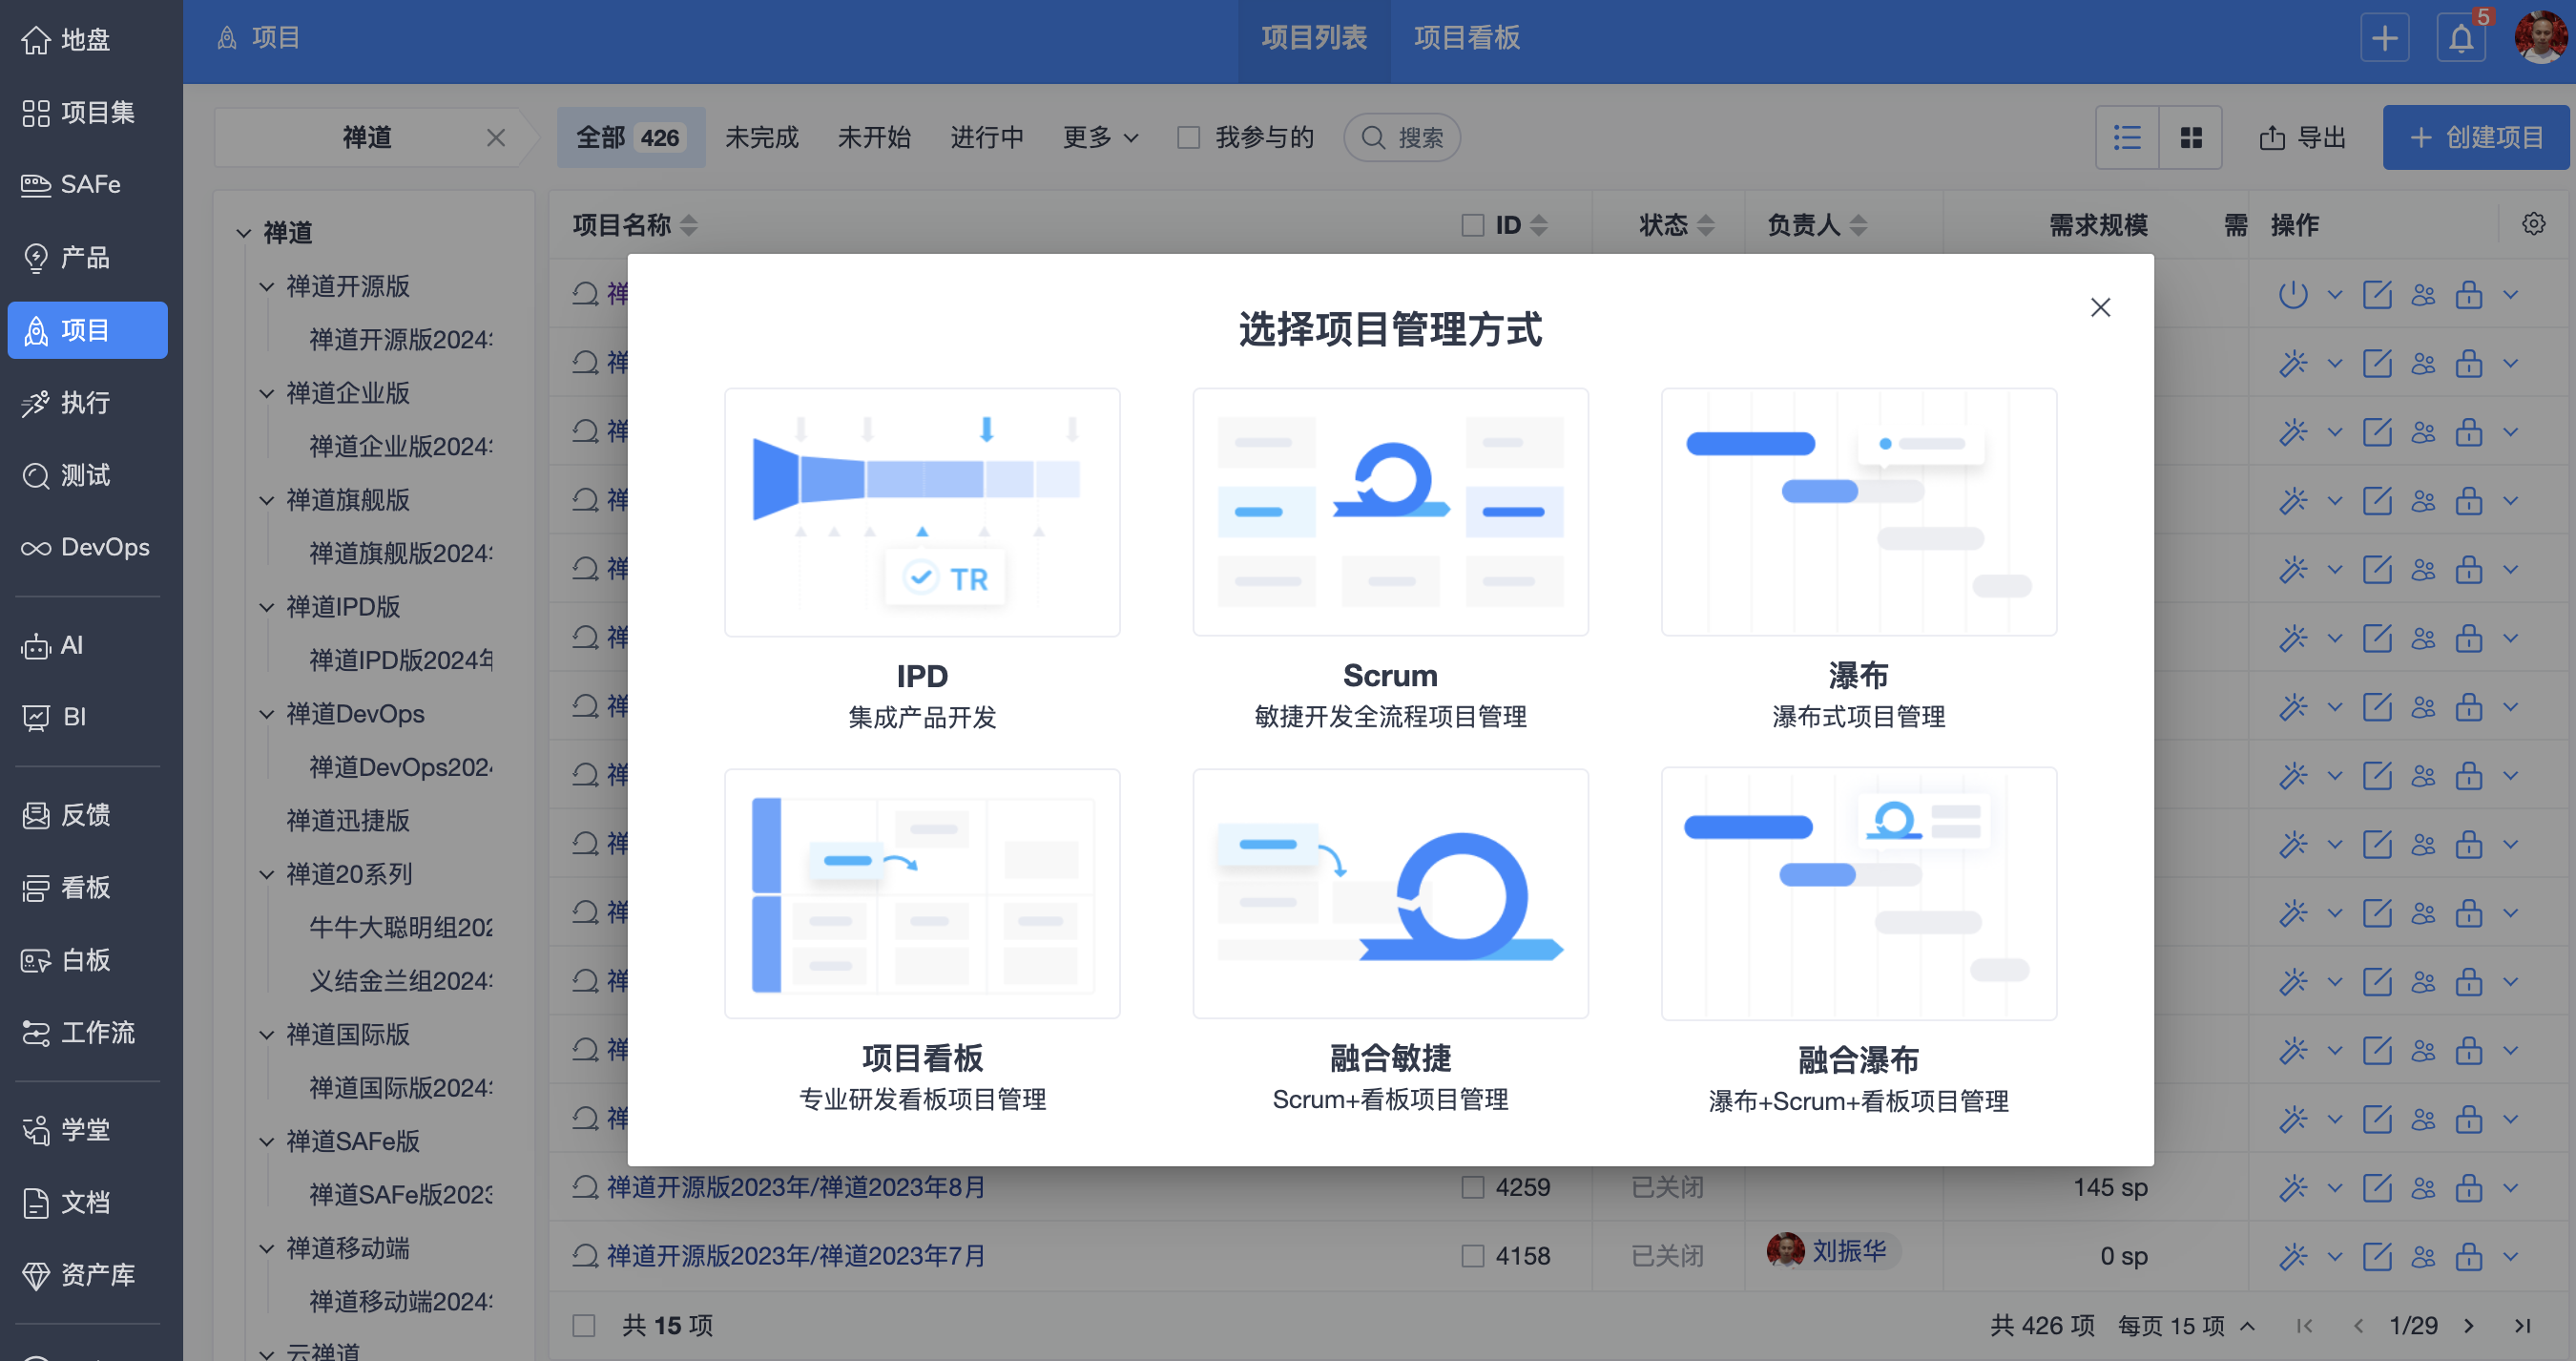Collapse the 禅道开源版 tree node

click(267, 286)
